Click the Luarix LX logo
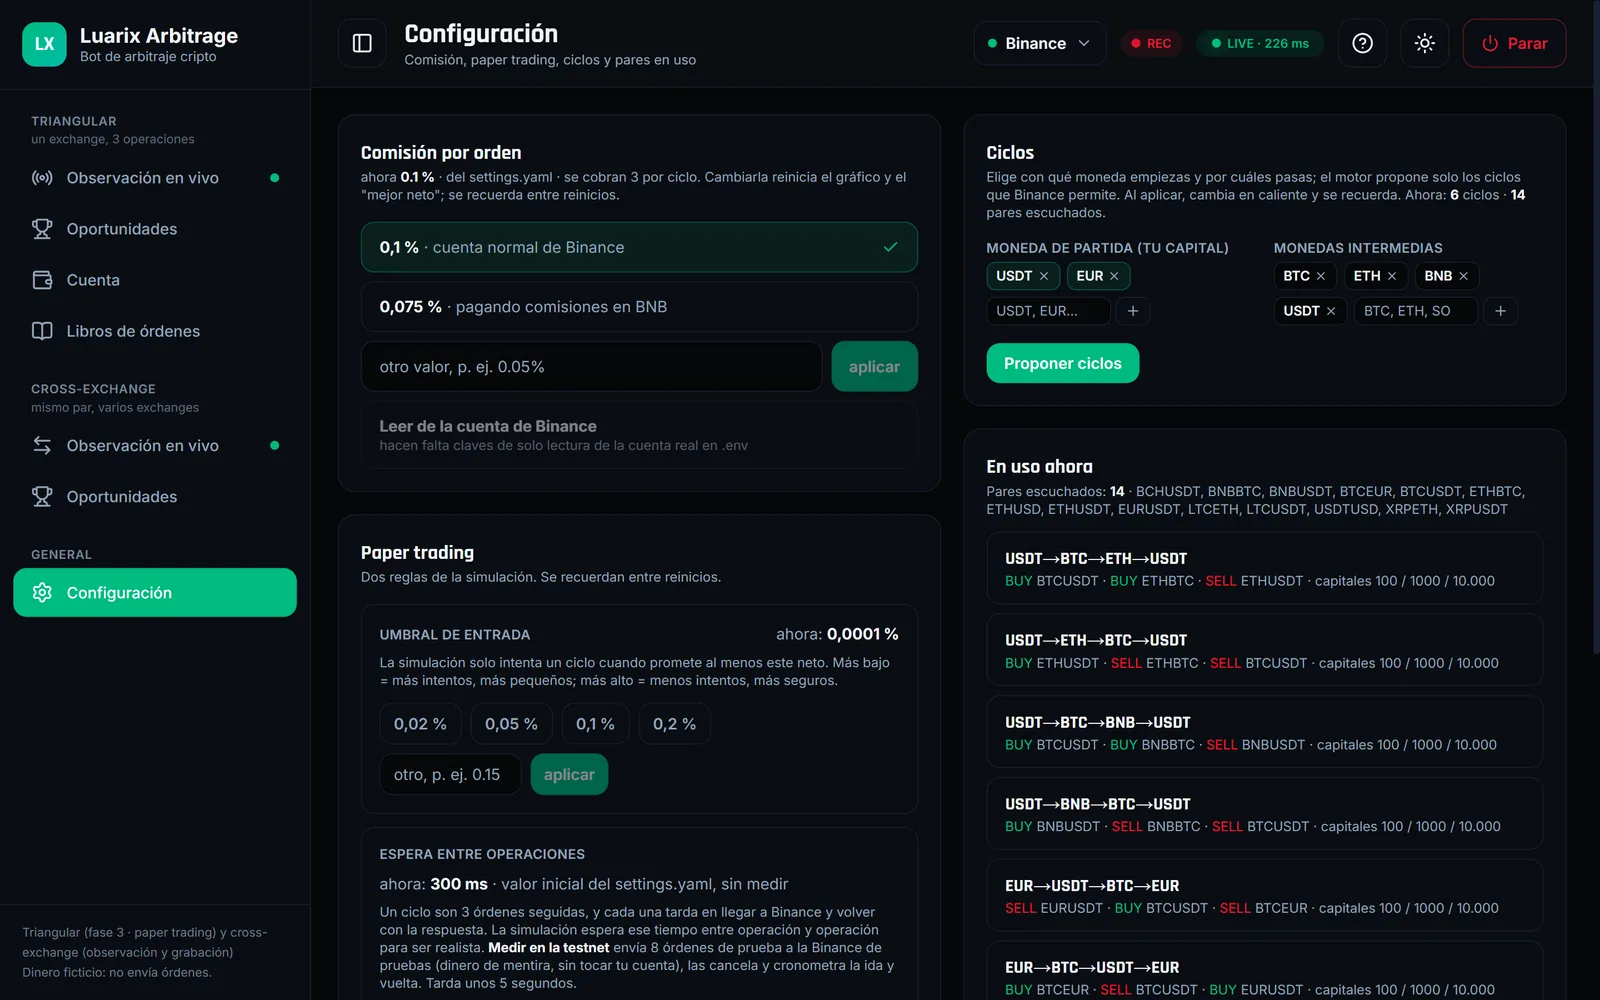 click(x=44, y=44)
